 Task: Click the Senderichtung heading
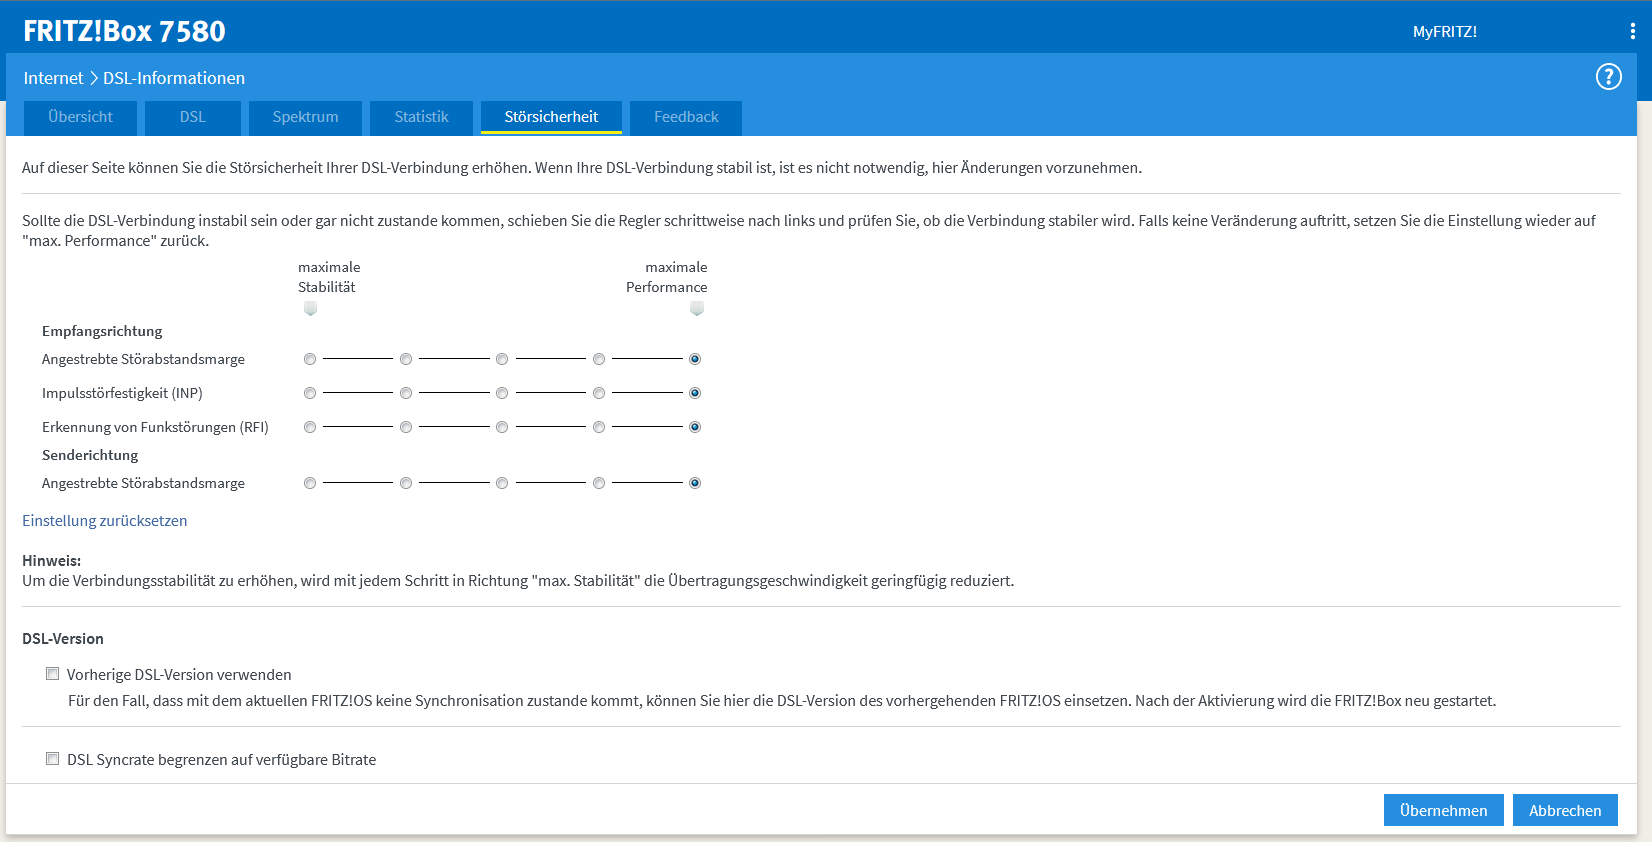tap(90, 455)
